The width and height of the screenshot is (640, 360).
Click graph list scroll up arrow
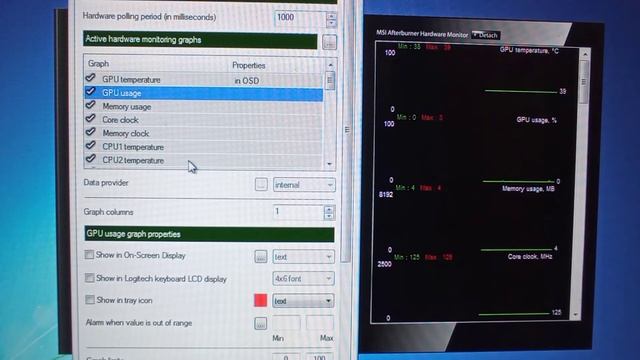[x=330, y=65]
